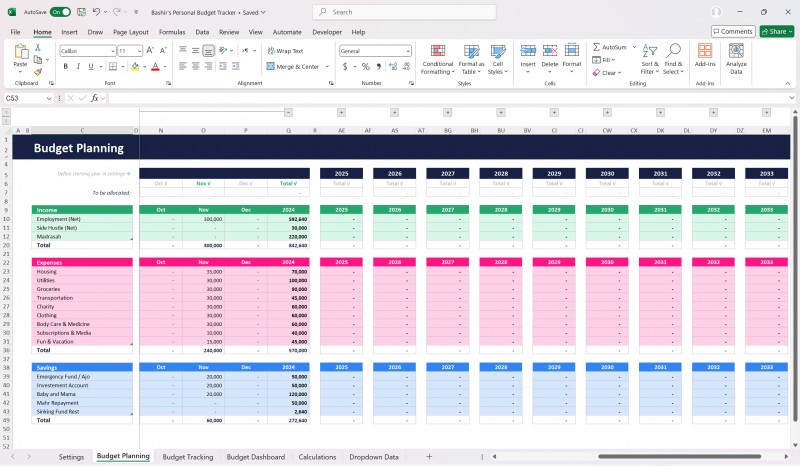Image resolution: width=800 pixels, height=466 pixels.
Task: Open the Name Box dropdown showing C53
Action: pyautogui.click(x=49, y=98)
